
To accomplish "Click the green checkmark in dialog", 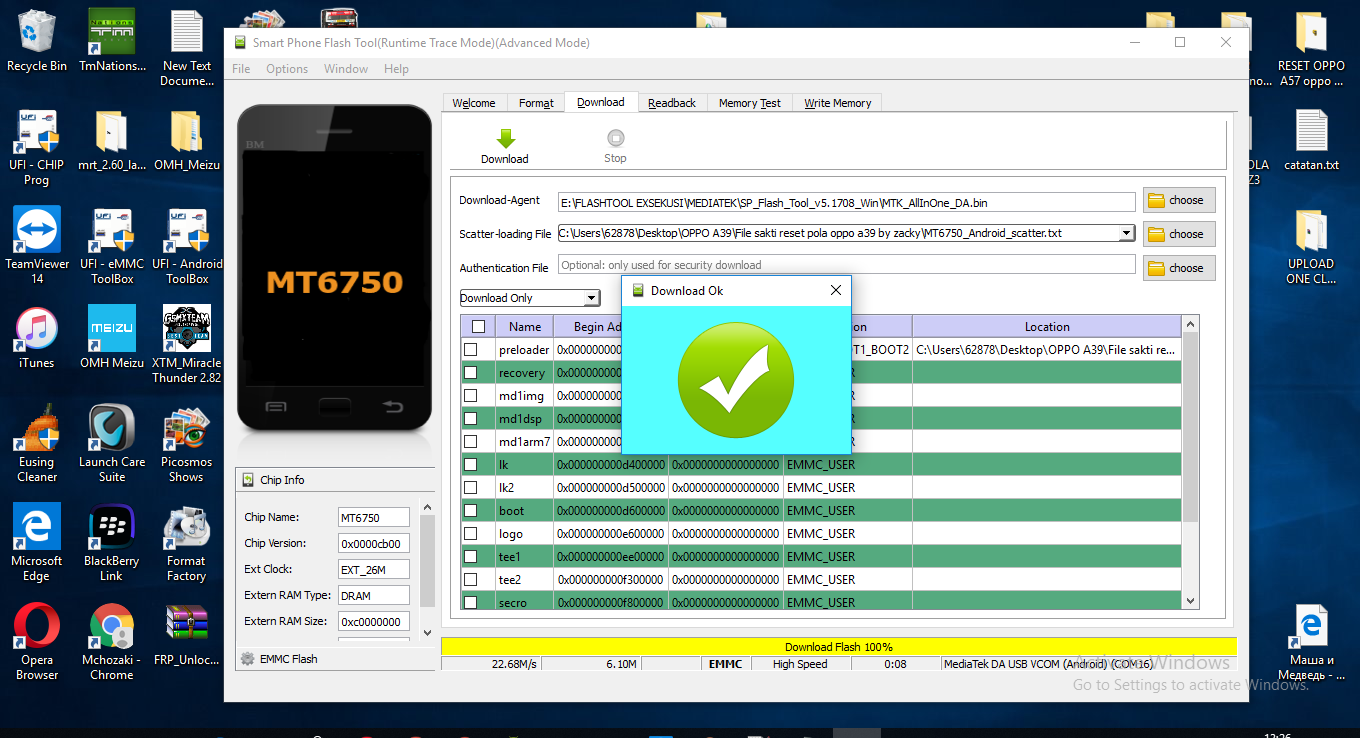I will (x=736, y=380).
